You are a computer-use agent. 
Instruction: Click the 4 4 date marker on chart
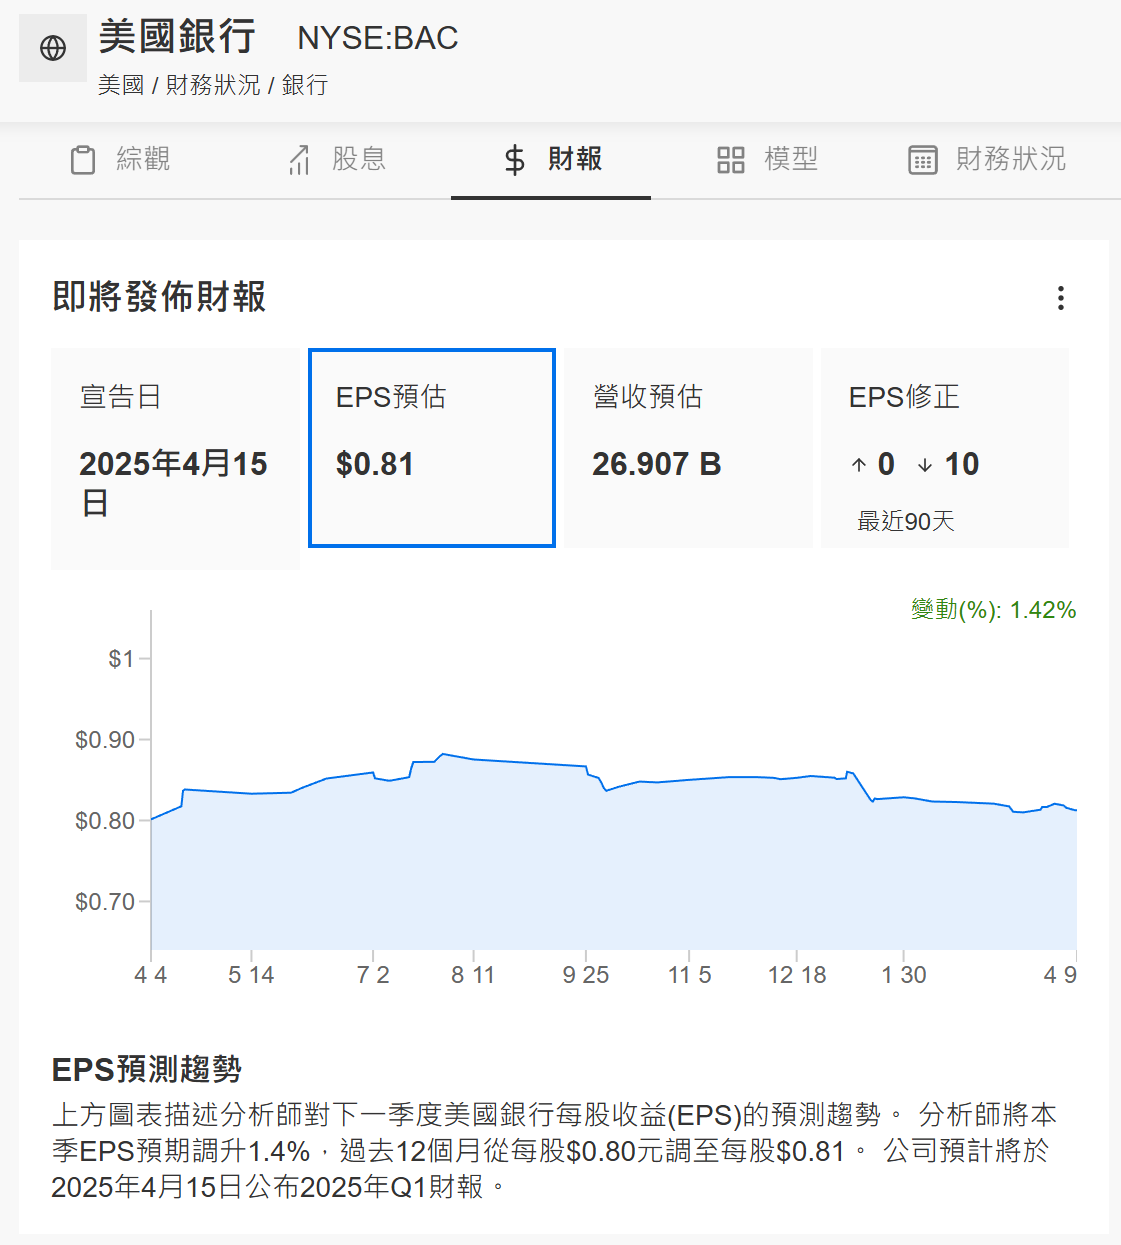(x=151, y=975)
